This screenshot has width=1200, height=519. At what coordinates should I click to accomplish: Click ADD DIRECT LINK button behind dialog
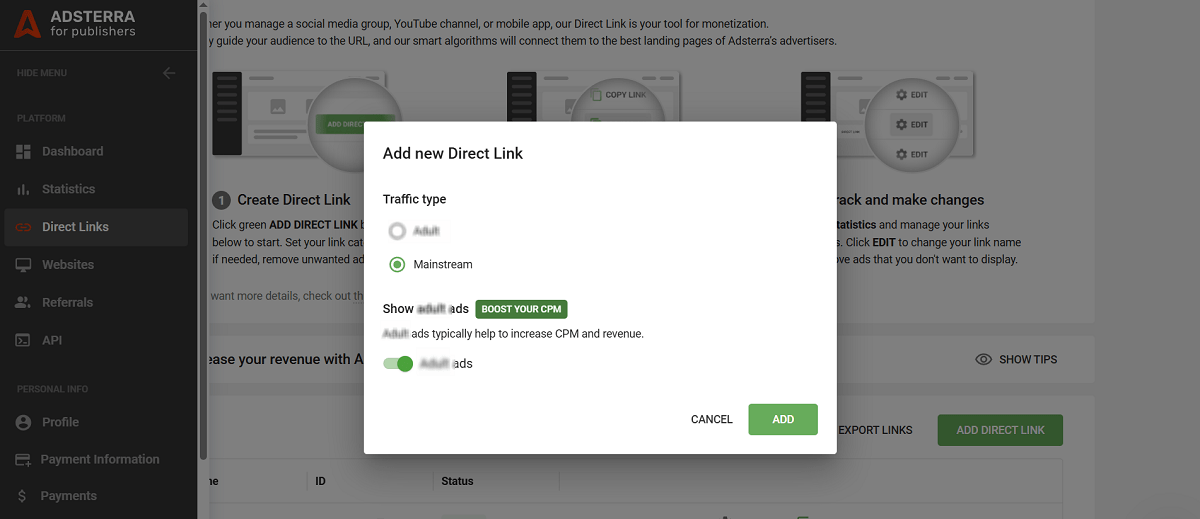pos(1000,430)
